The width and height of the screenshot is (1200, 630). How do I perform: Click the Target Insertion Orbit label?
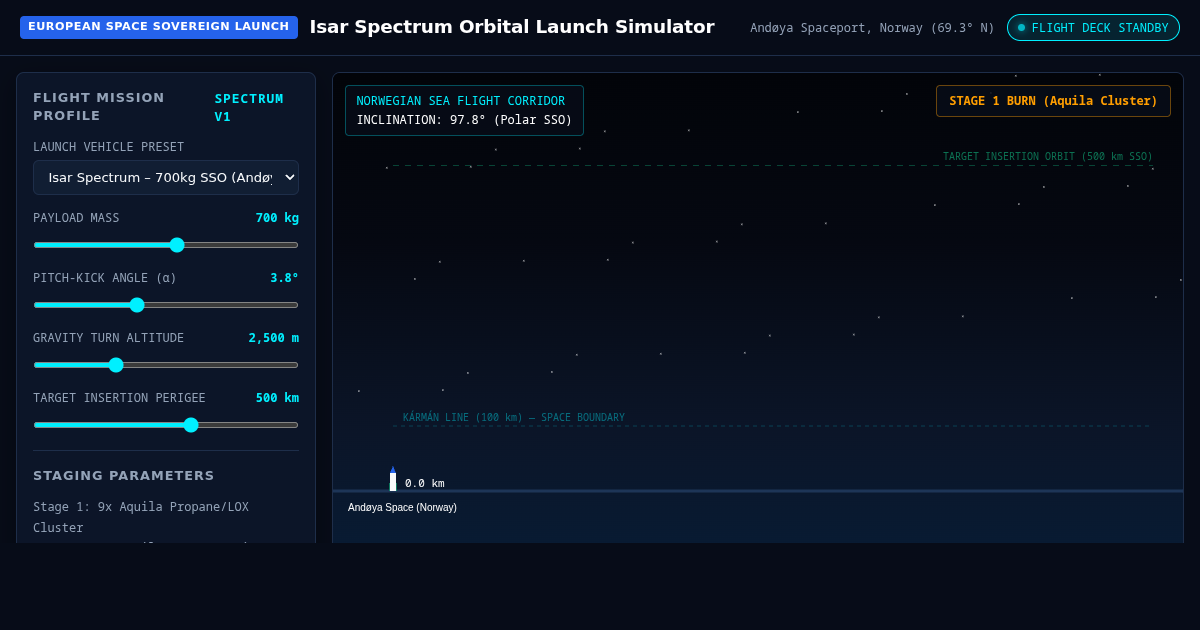pos(1048,157)
